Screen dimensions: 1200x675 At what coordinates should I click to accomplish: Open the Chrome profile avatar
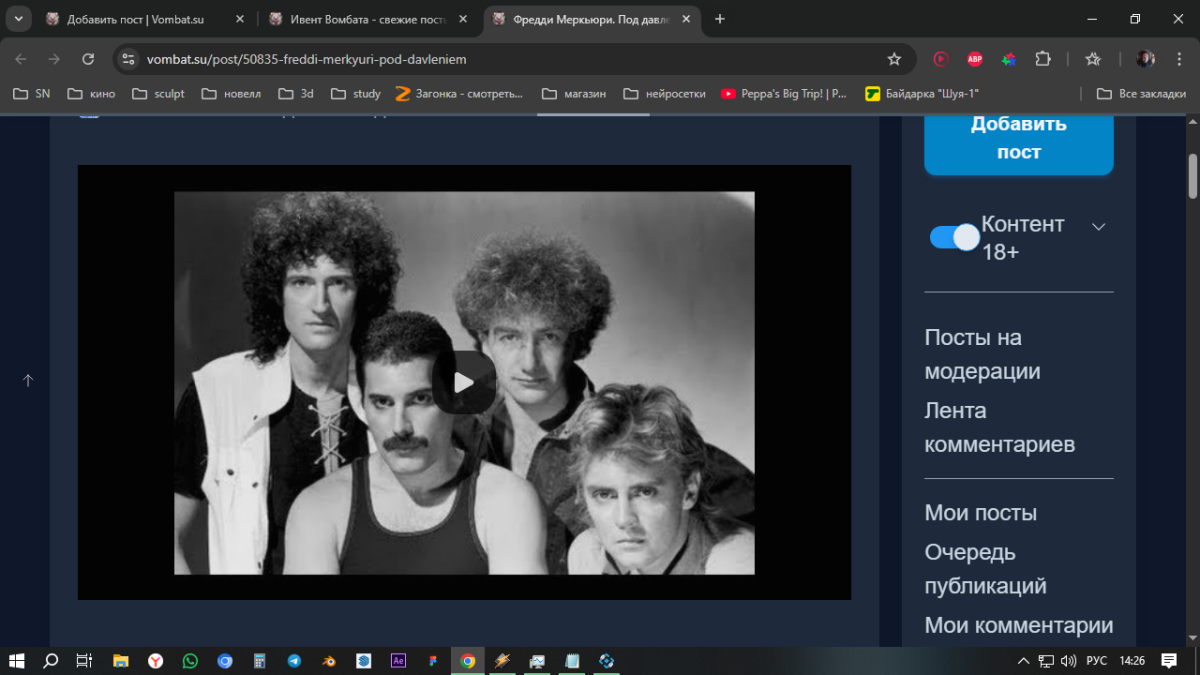click(1146, 59)
